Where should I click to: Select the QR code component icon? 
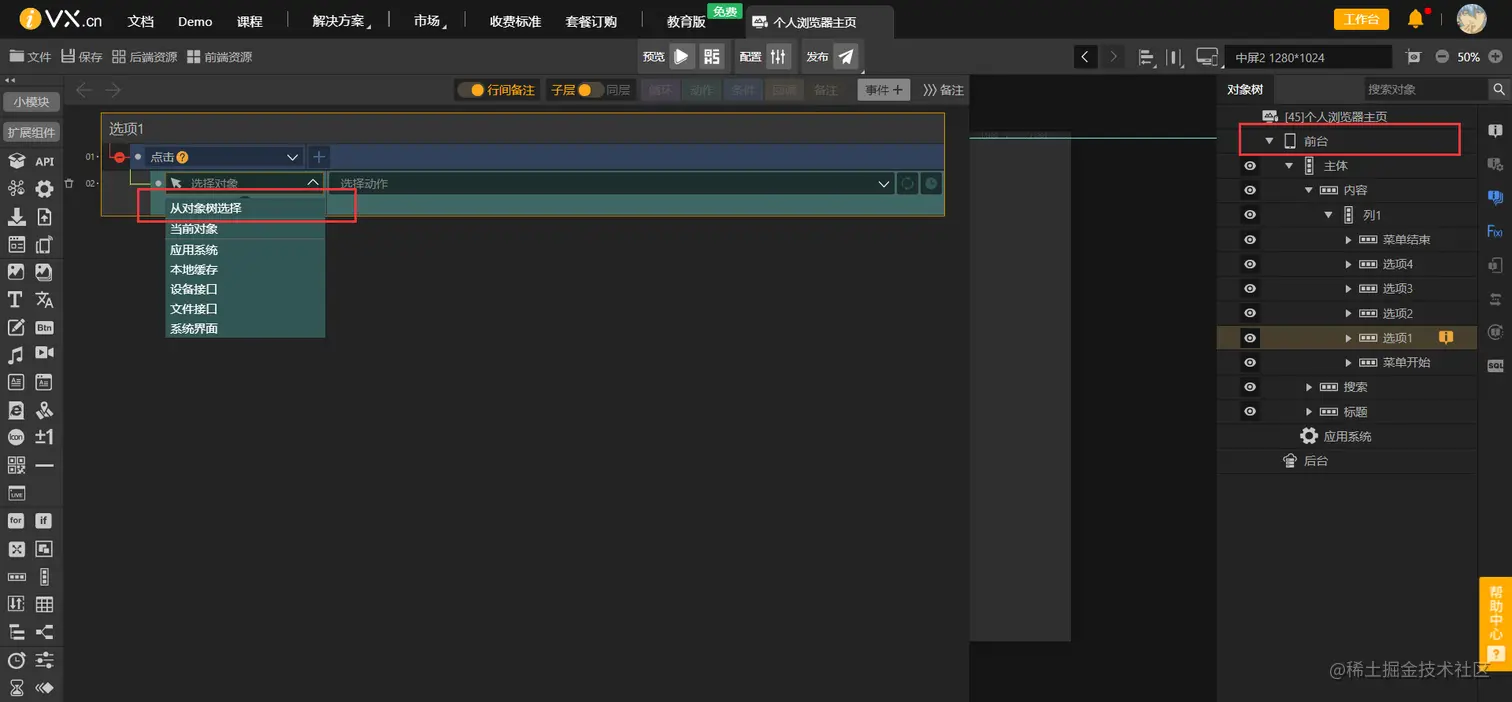click(x=16, y=465)
